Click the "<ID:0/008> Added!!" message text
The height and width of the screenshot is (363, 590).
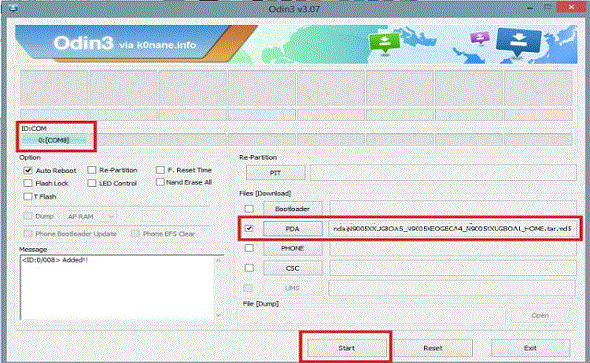(x=55, y=260)
